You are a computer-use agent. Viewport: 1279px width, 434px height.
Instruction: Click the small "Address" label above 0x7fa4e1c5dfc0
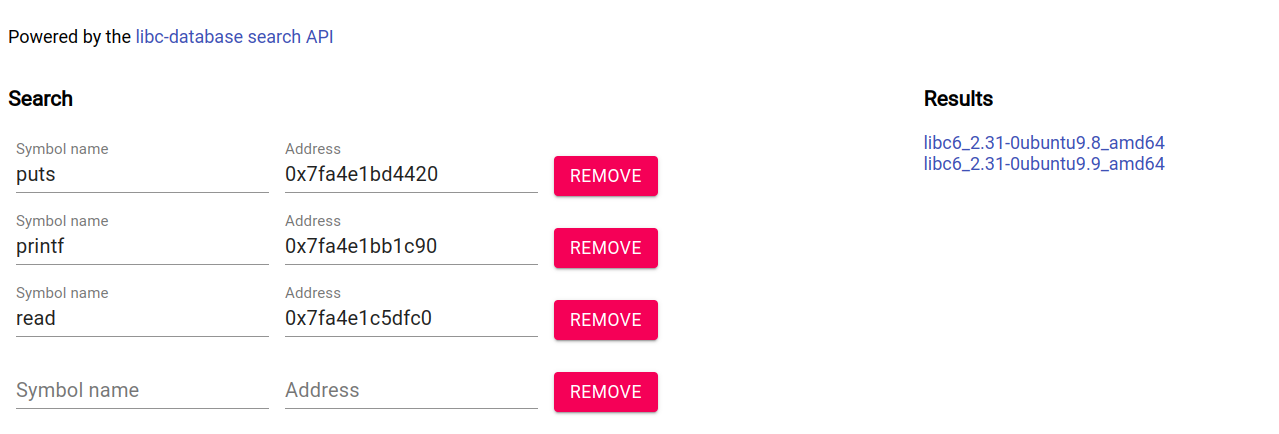[x=313, y=293]
